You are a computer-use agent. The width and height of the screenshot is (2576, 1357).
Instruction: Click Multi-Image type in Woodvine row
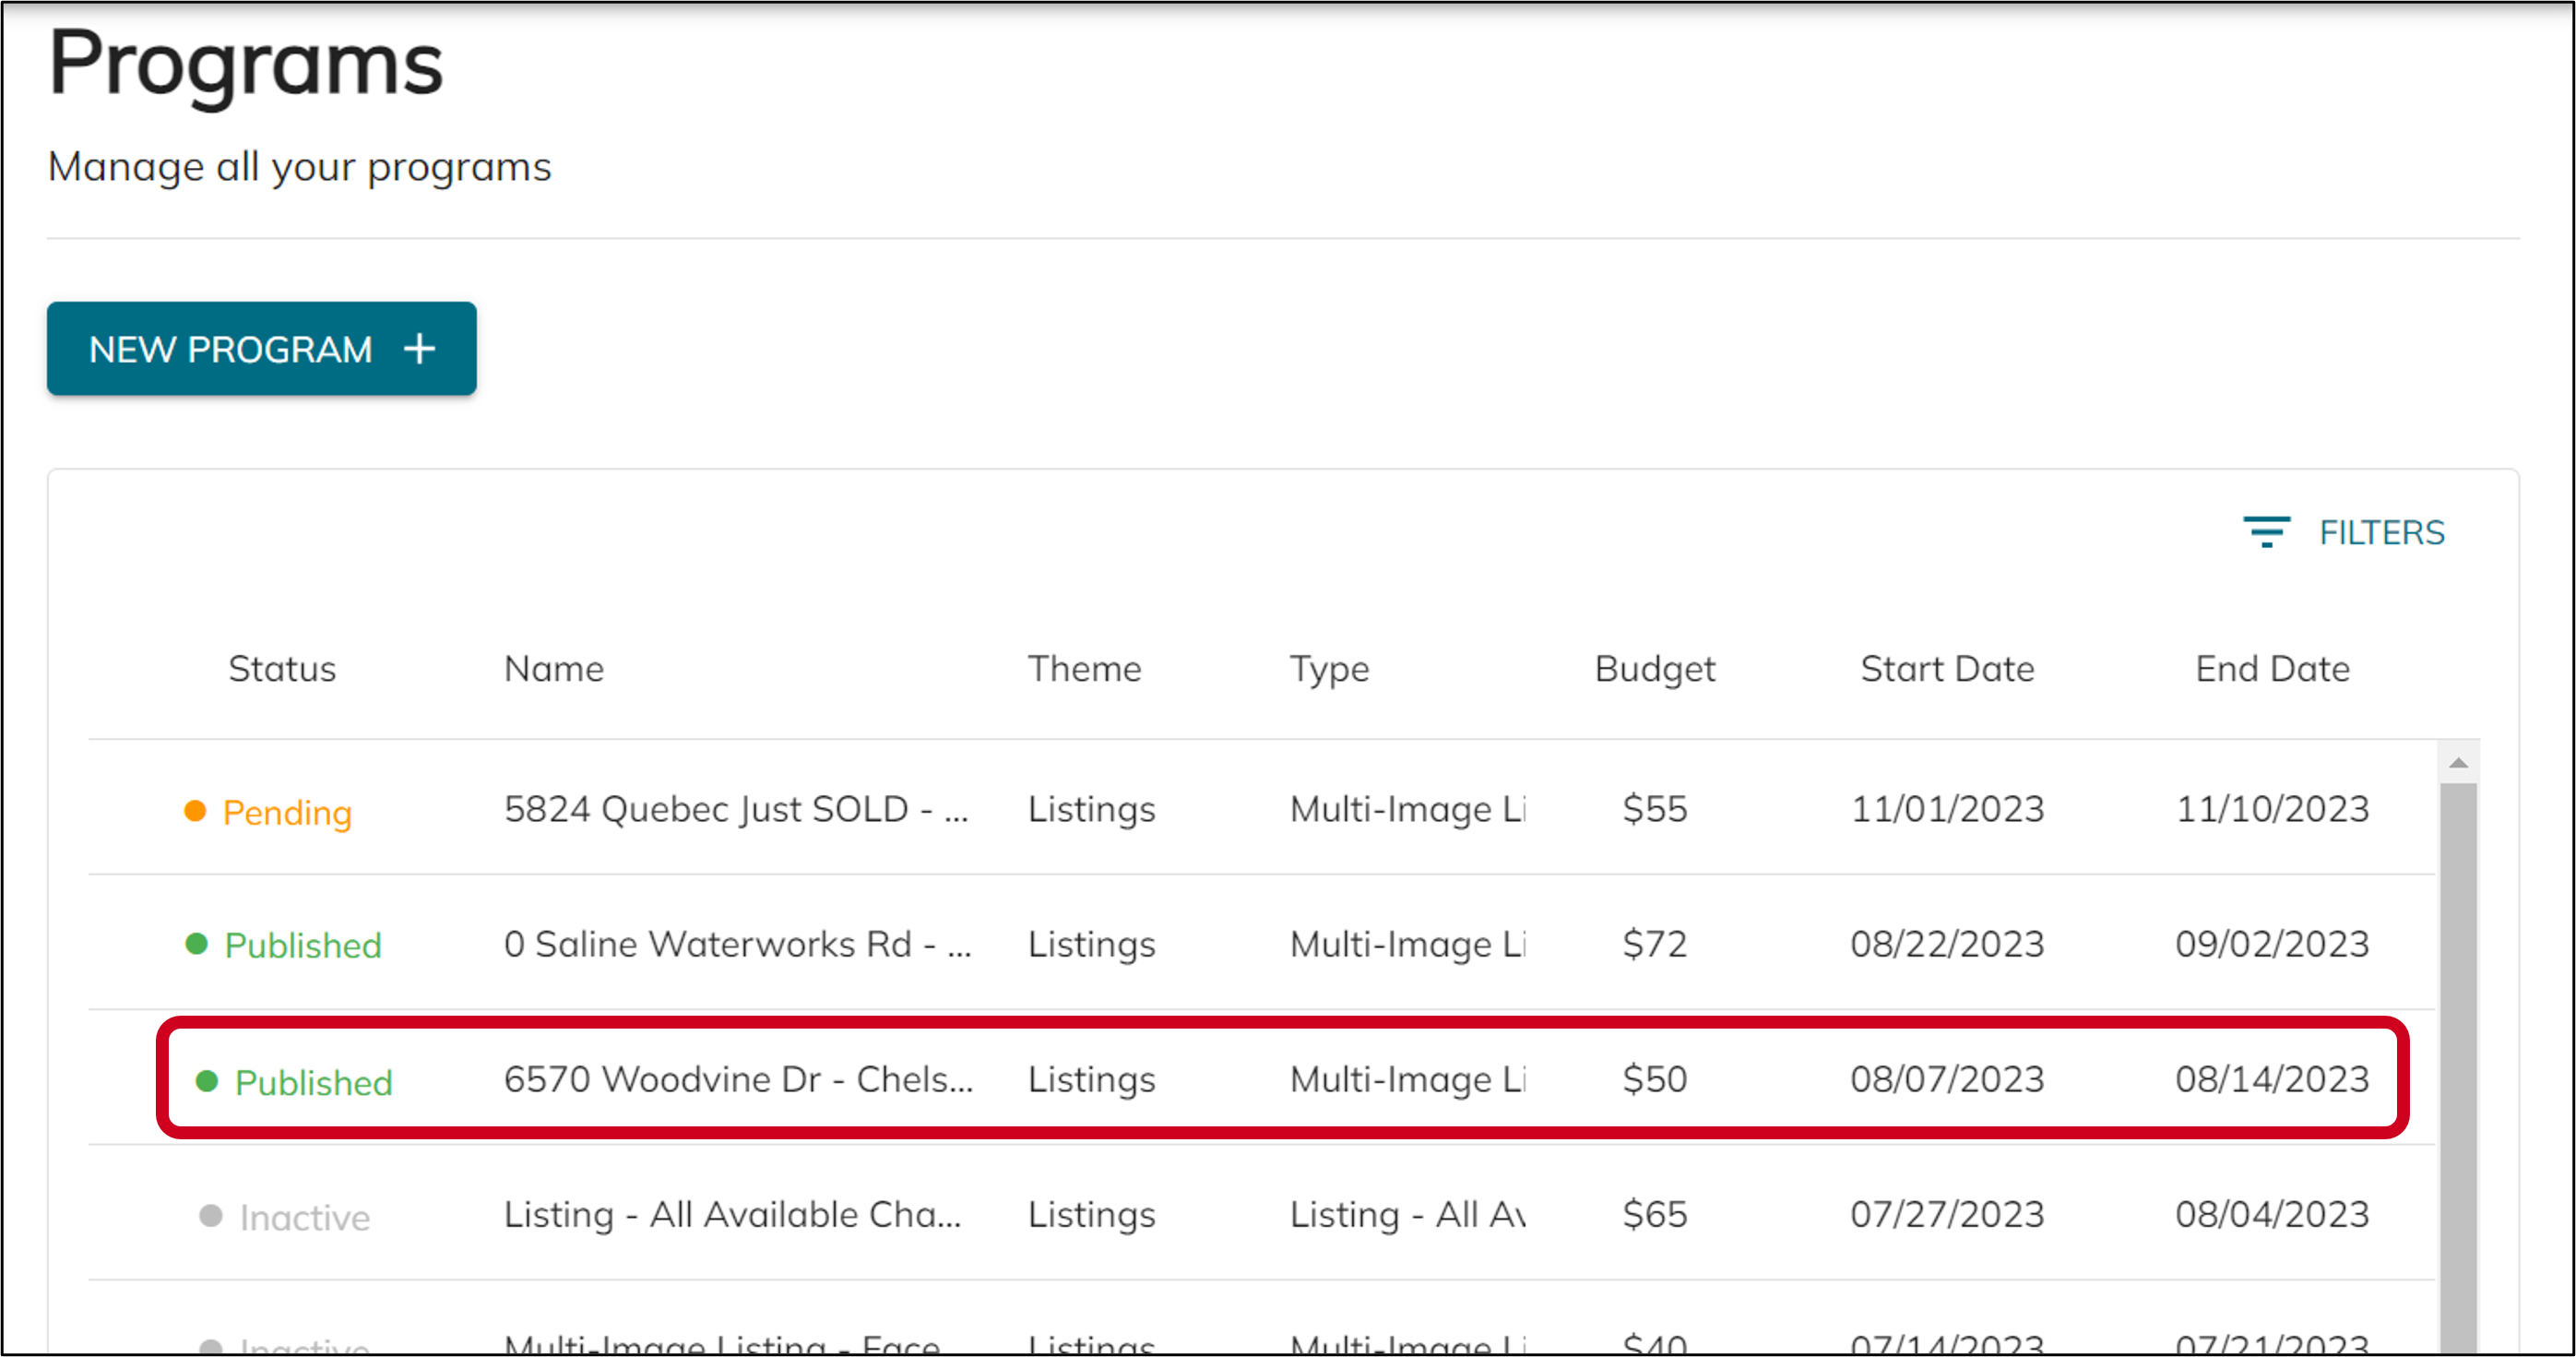coord(1407,1078)
